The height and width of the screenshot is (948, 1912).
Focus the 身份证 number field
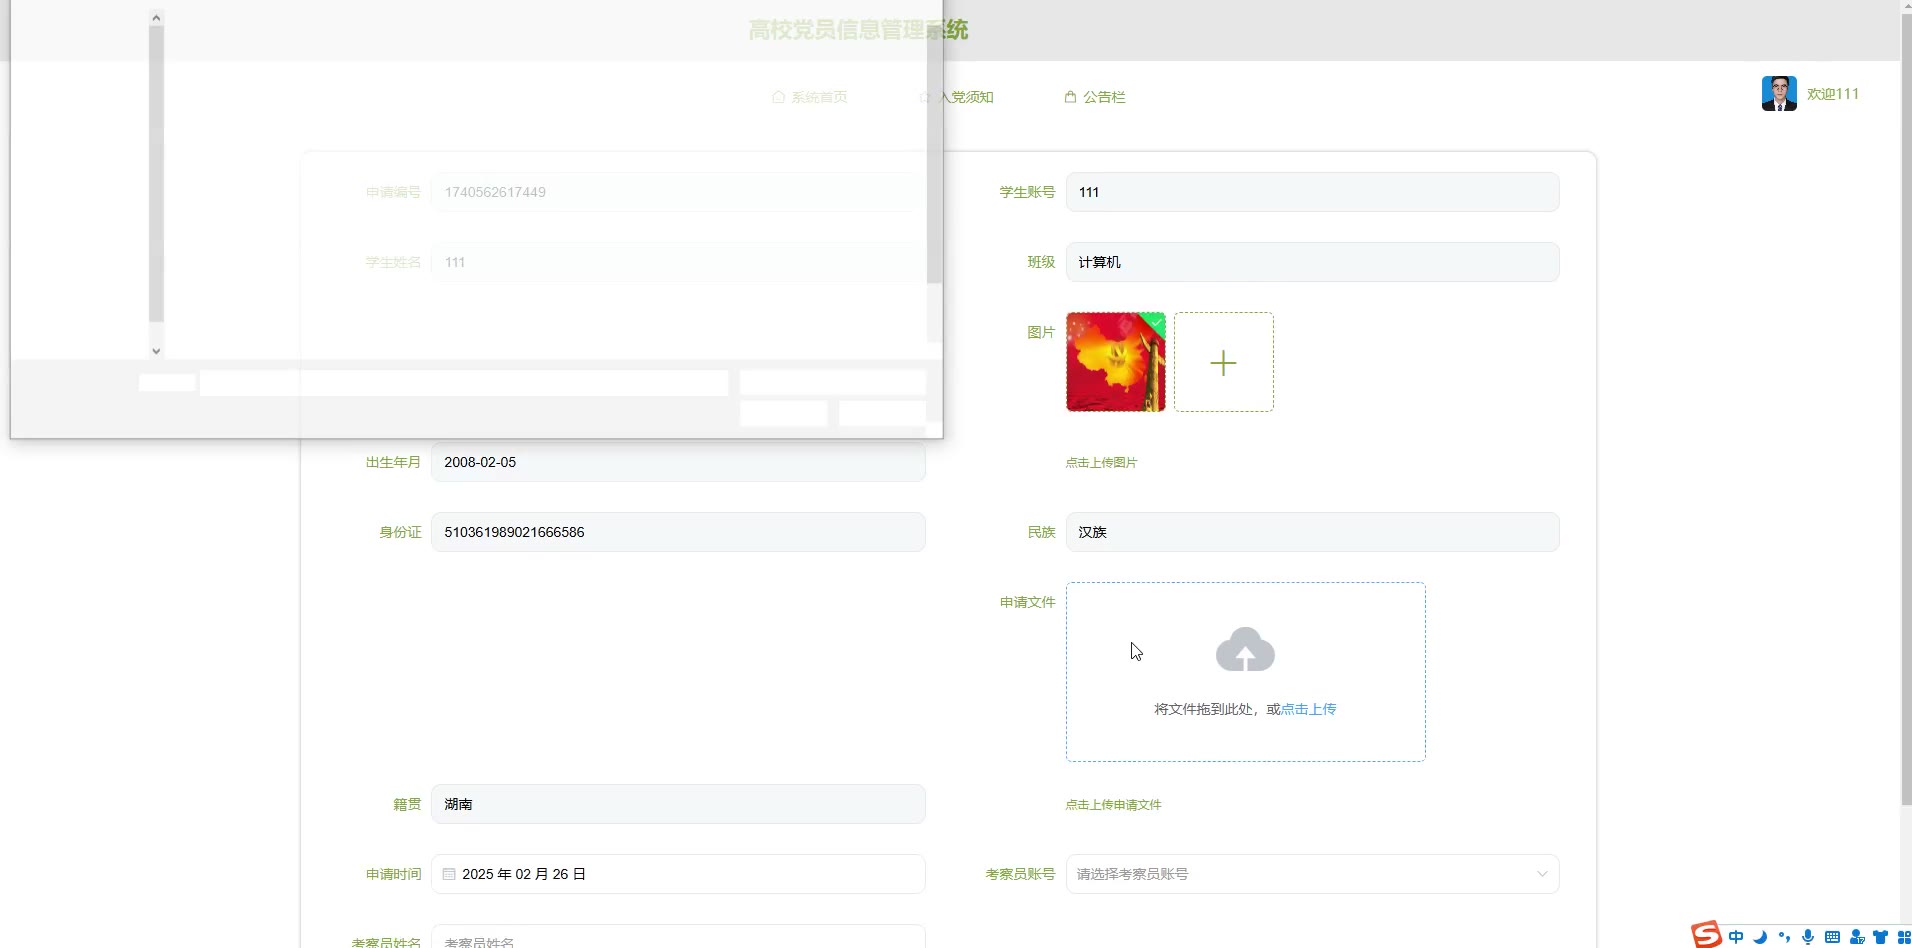(678, 532)
